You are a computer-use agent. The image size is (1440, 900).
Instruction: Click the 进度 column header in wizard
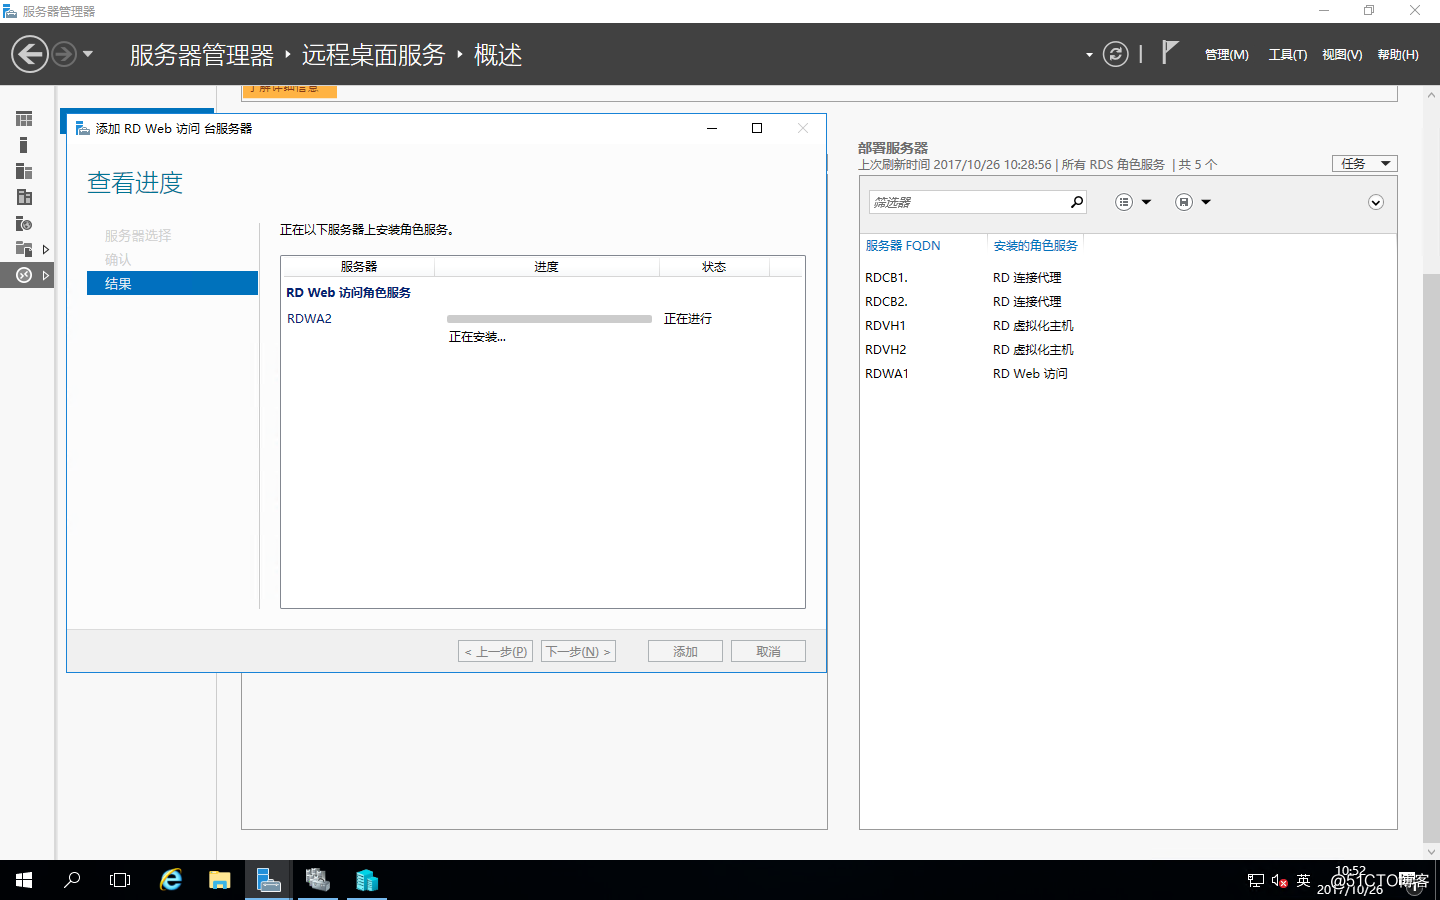pos(546,266)
